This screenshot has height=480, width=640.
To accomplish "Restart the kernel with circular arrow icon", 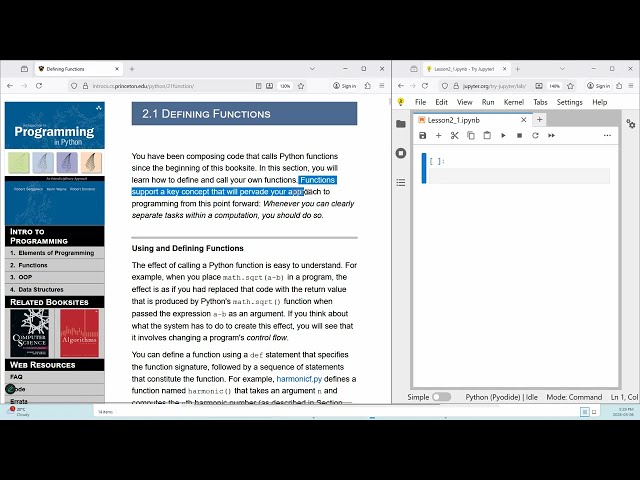I will [x=535, y=135].
